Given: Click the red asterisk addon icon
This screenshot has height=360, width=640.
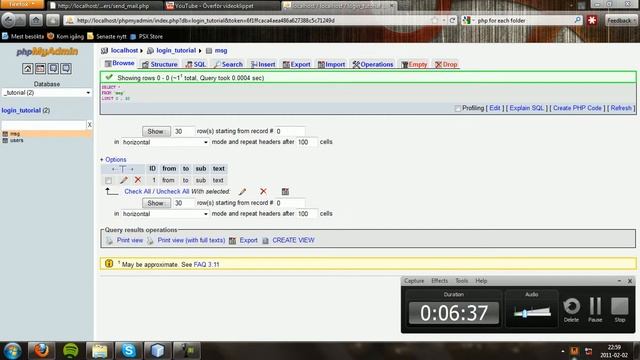Looking at the screenshot, I should click(592, 20).
